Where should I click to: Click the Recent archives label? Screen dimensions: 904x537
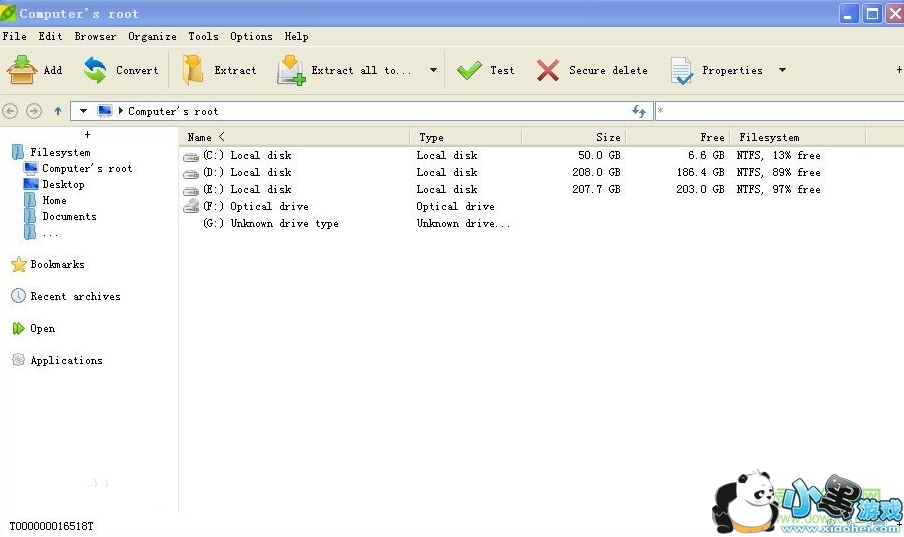pyautogui.click(x=76, y=296)
